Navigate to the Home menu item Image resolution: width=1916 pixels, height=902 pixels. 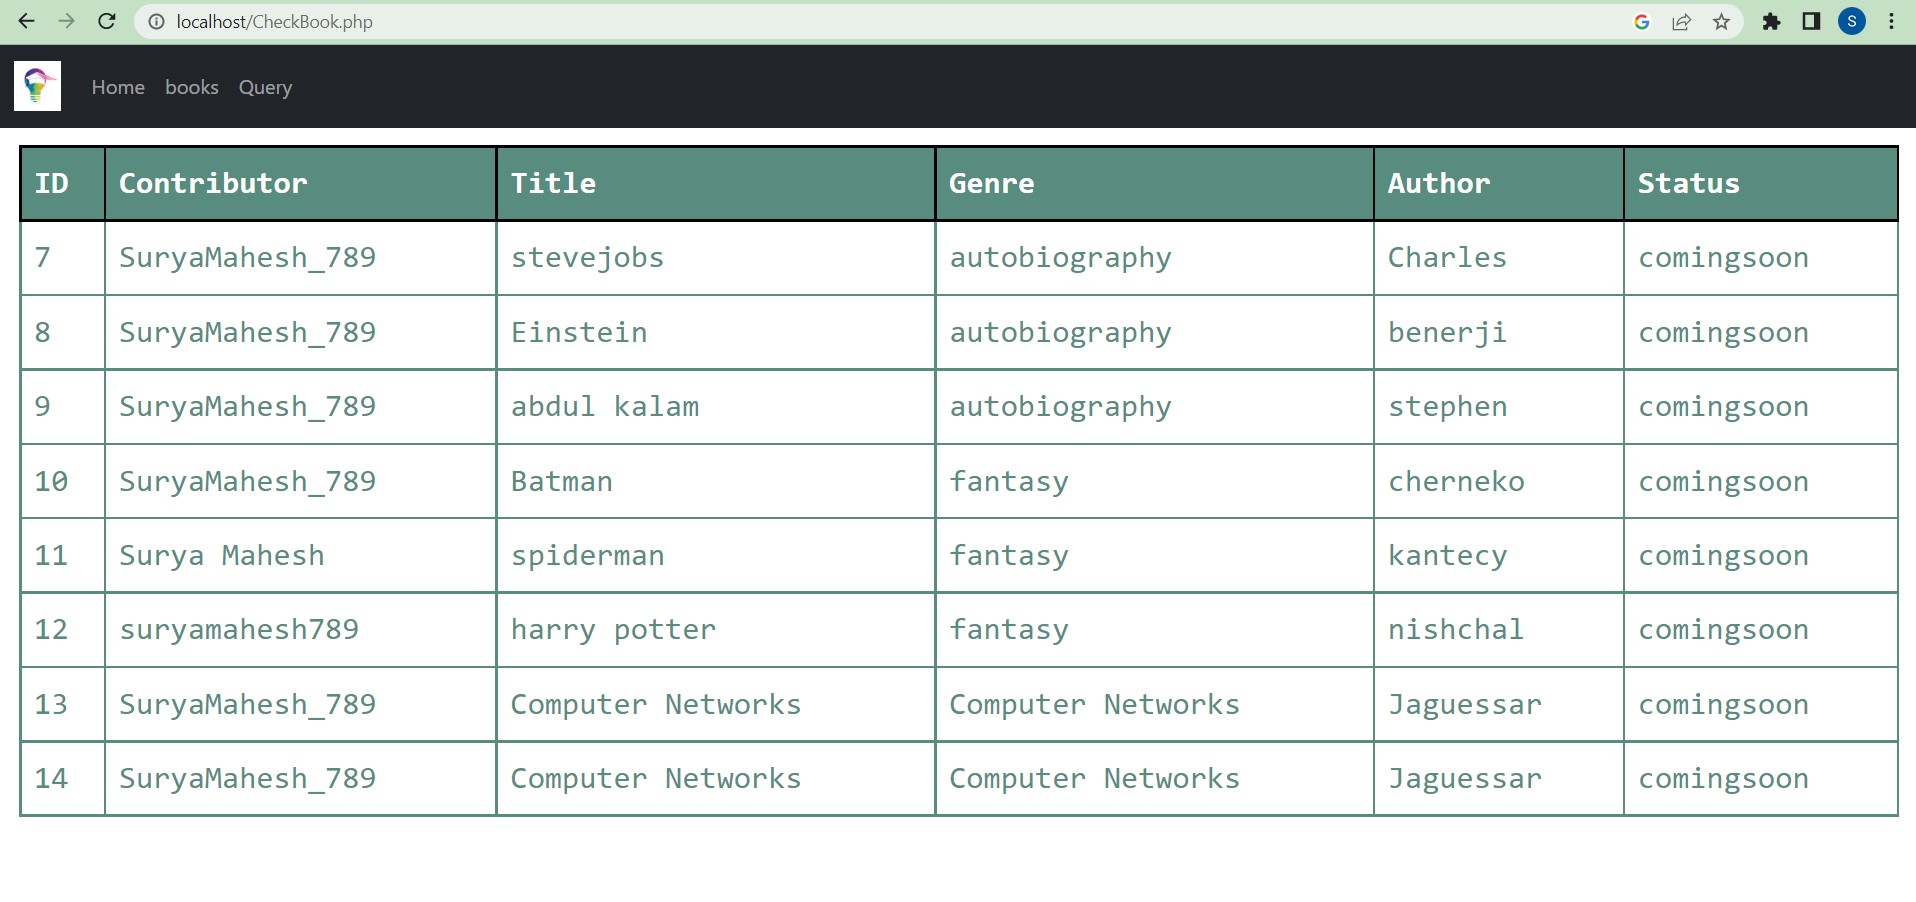[x=117, y=88]
